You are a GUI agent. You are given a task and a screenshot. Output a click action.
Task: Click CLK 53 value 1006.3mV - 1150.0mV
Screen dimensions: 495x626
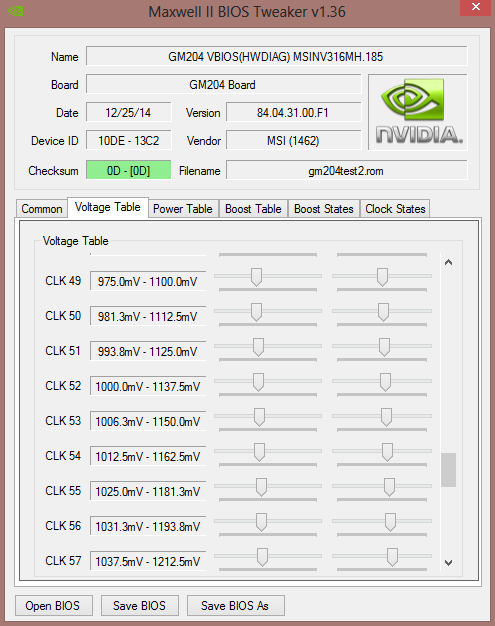click(x=148, y=422)
